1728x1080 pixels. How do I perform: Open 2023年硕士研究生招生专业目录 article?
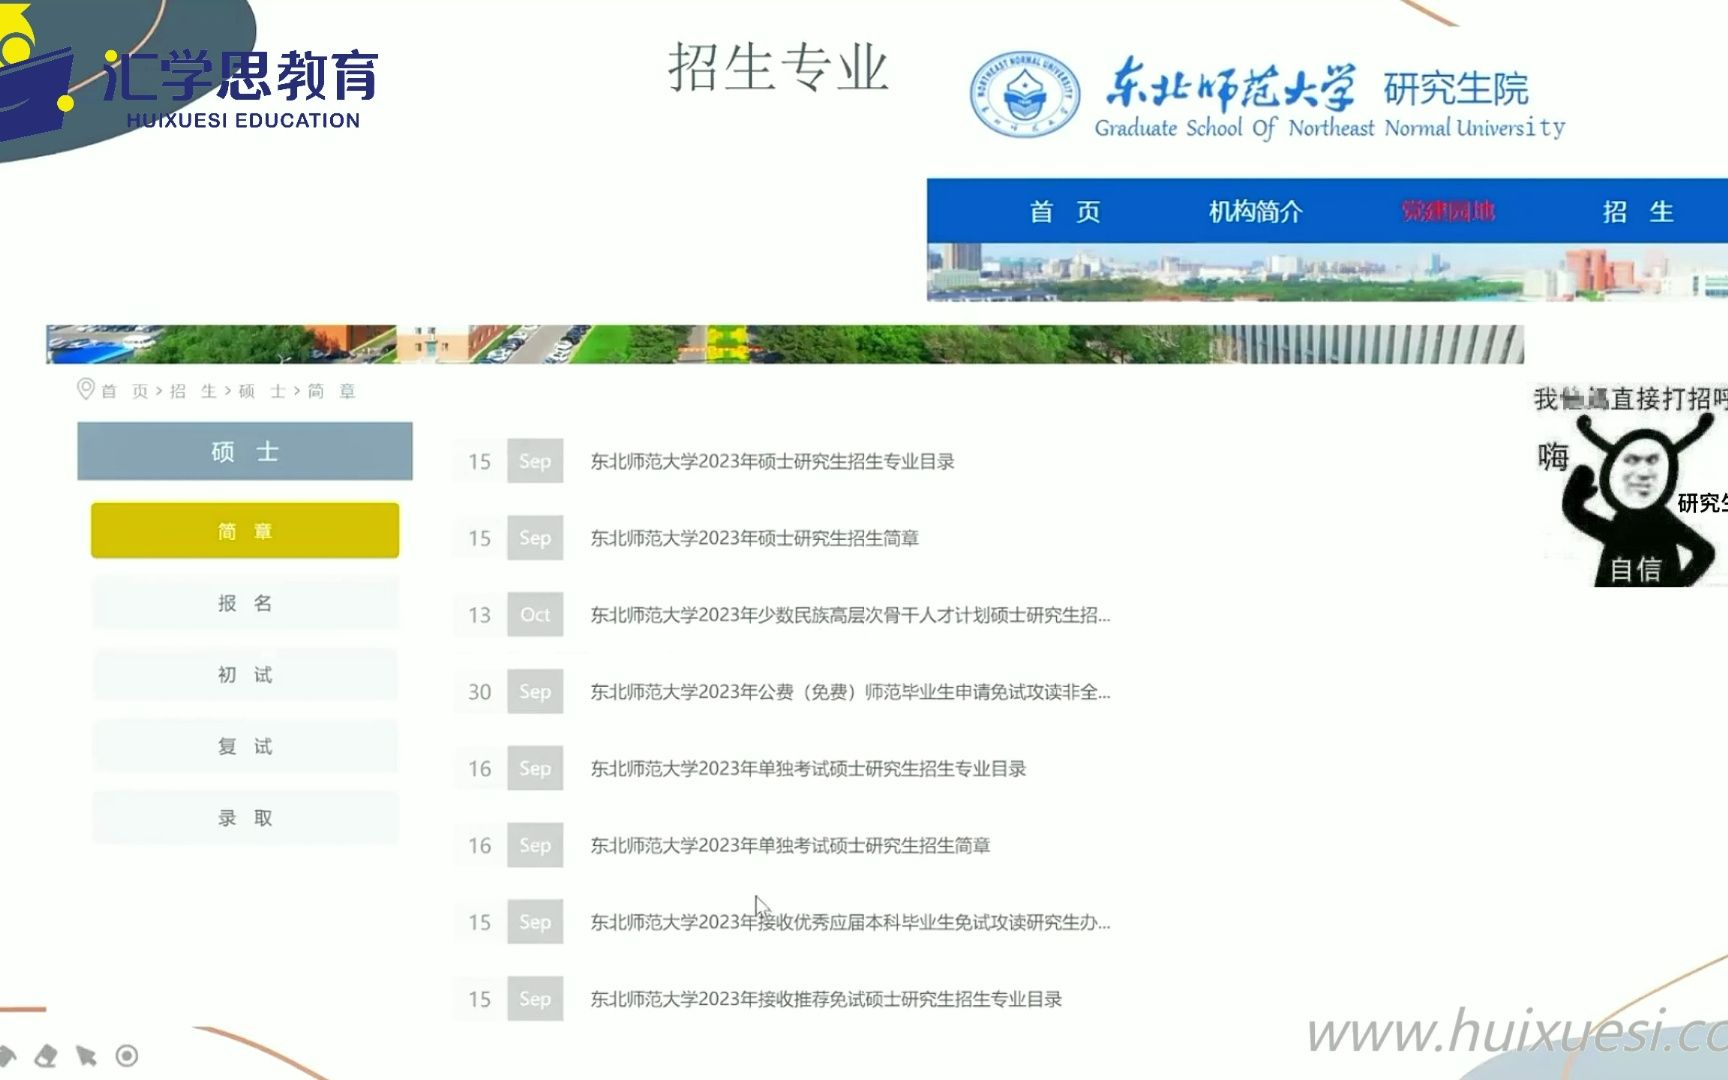pos(772,461)
